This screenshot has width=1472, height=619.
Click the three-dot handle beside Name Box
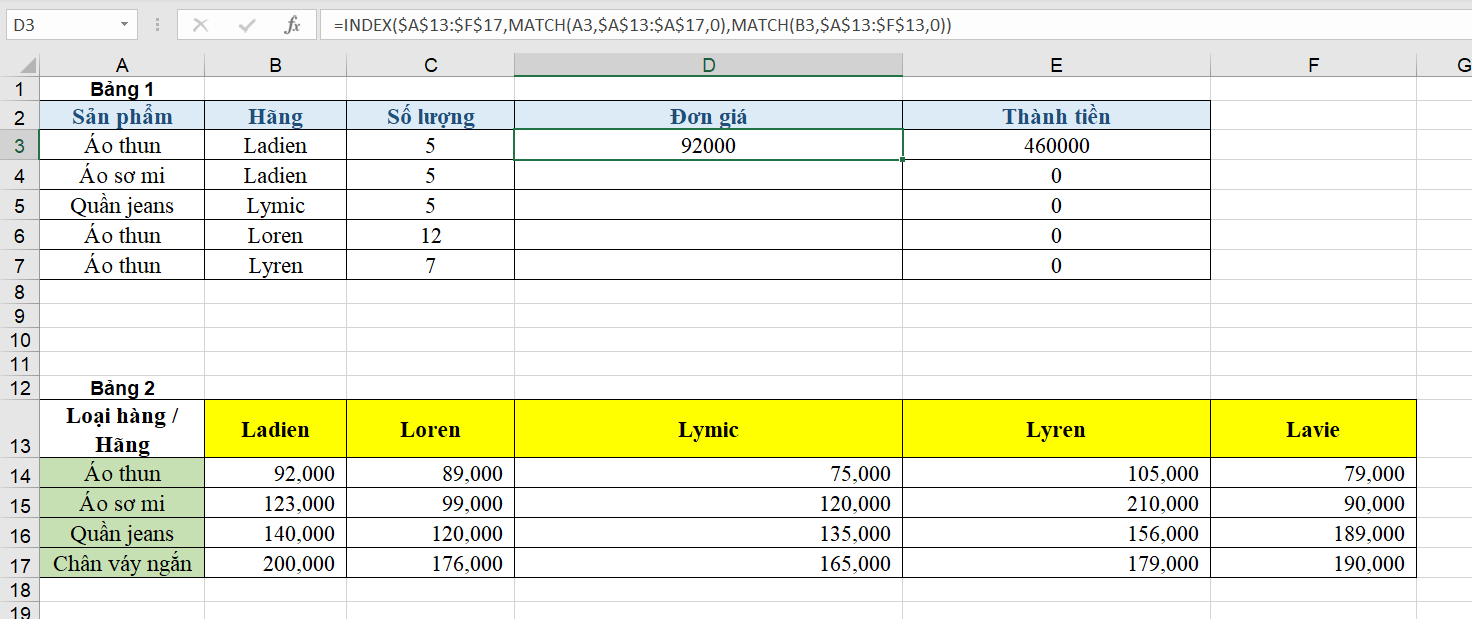[157, 25]
